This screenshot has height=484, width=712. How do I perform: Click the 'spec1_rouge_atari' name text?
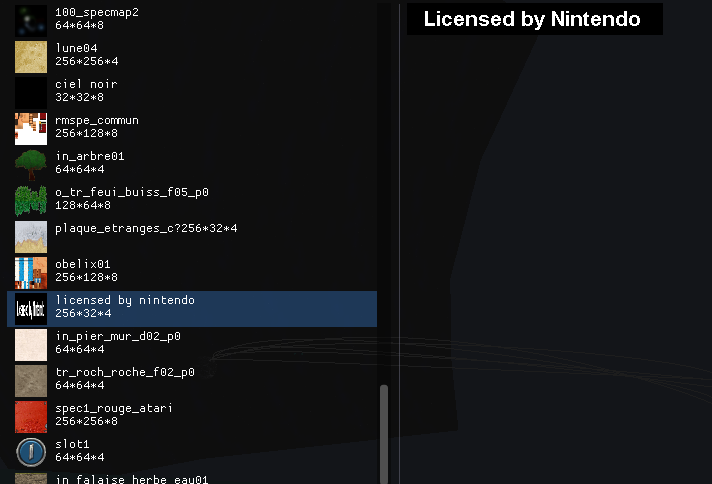[x=114, y=408]
